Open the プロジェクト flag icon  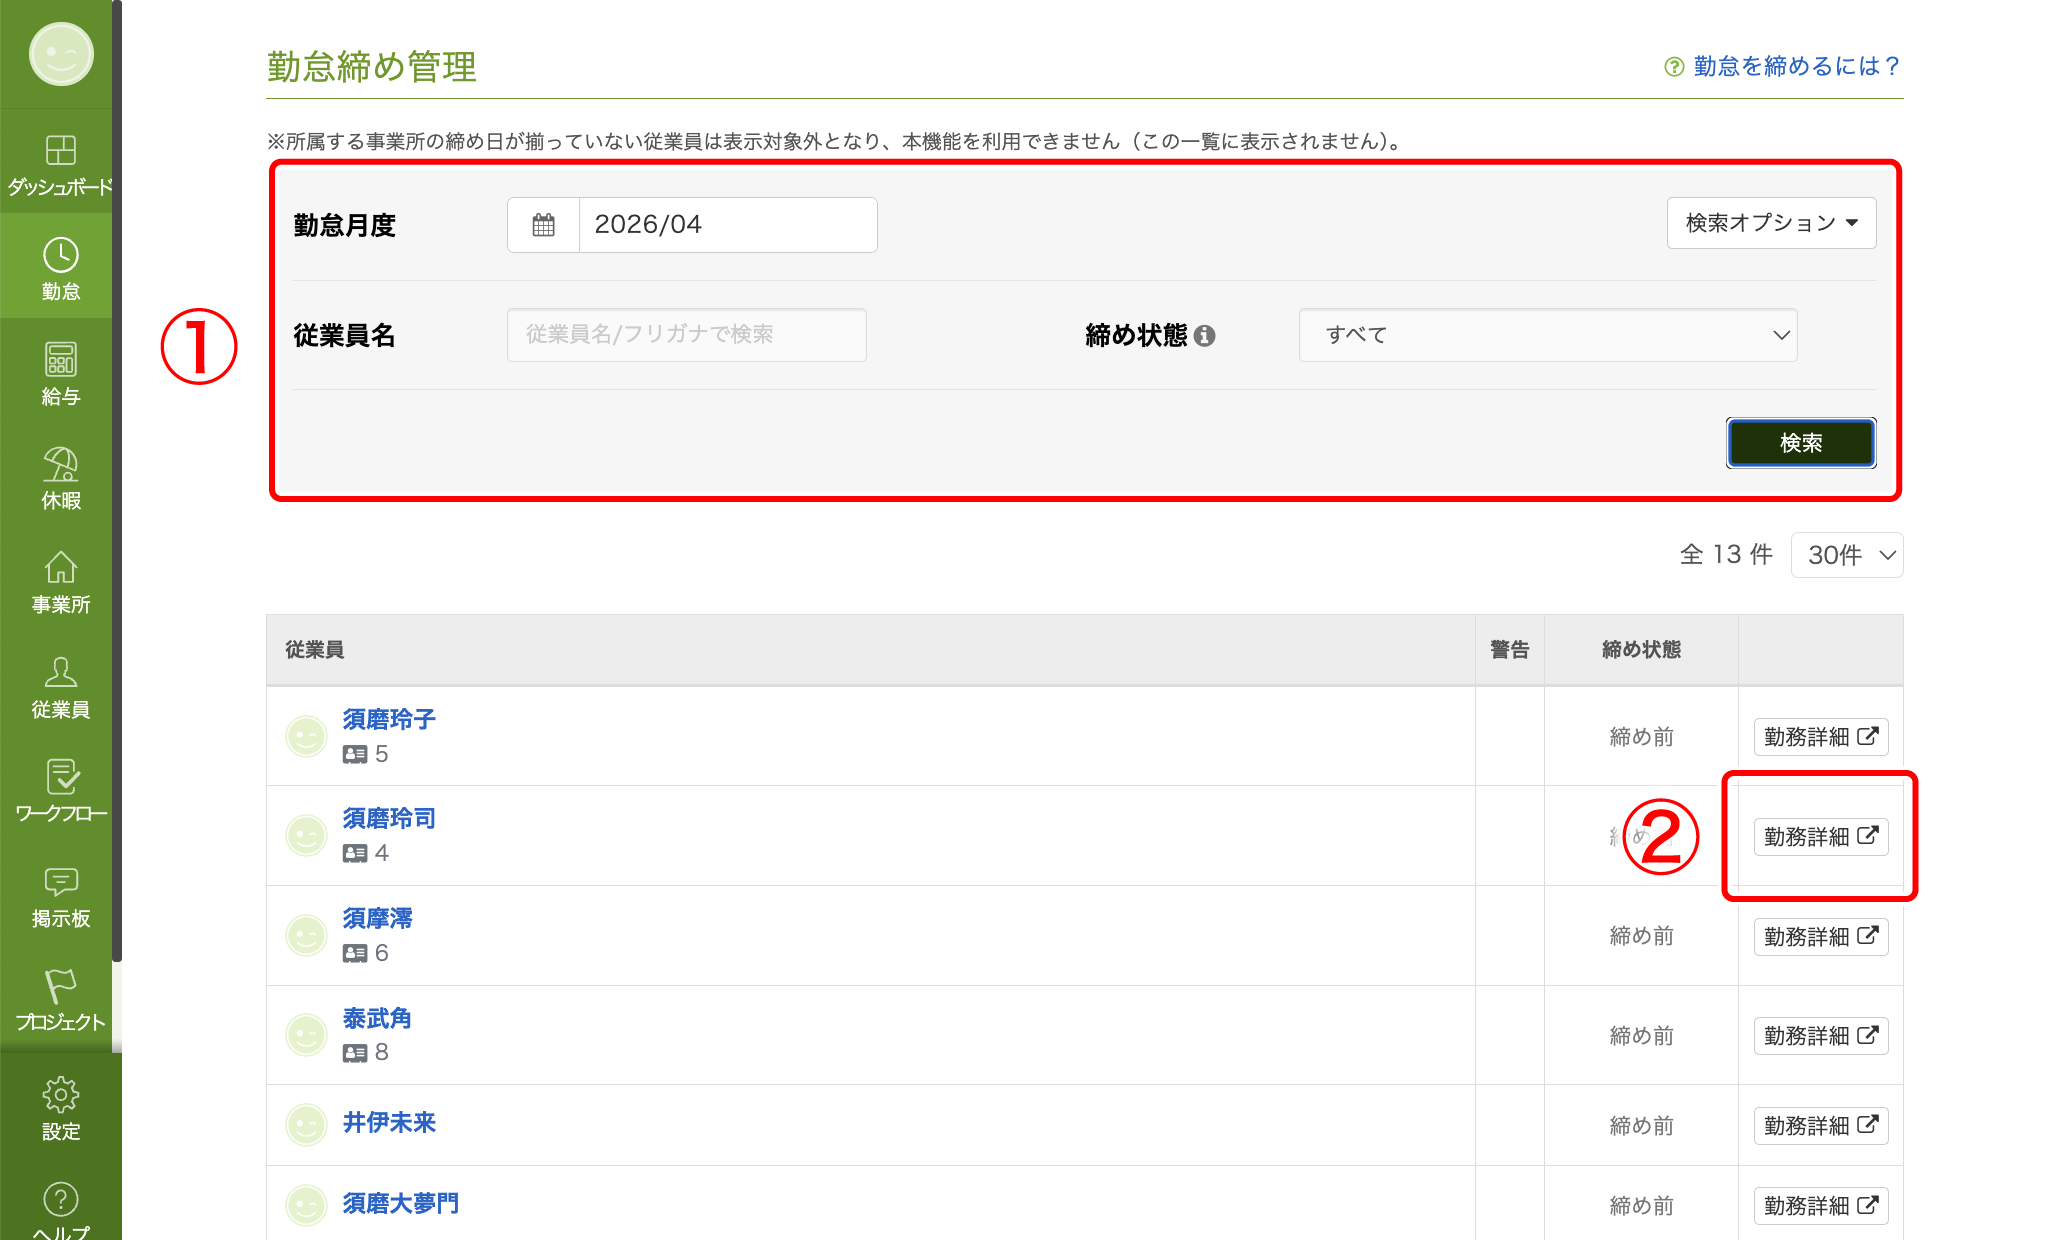tap(60, 986)
